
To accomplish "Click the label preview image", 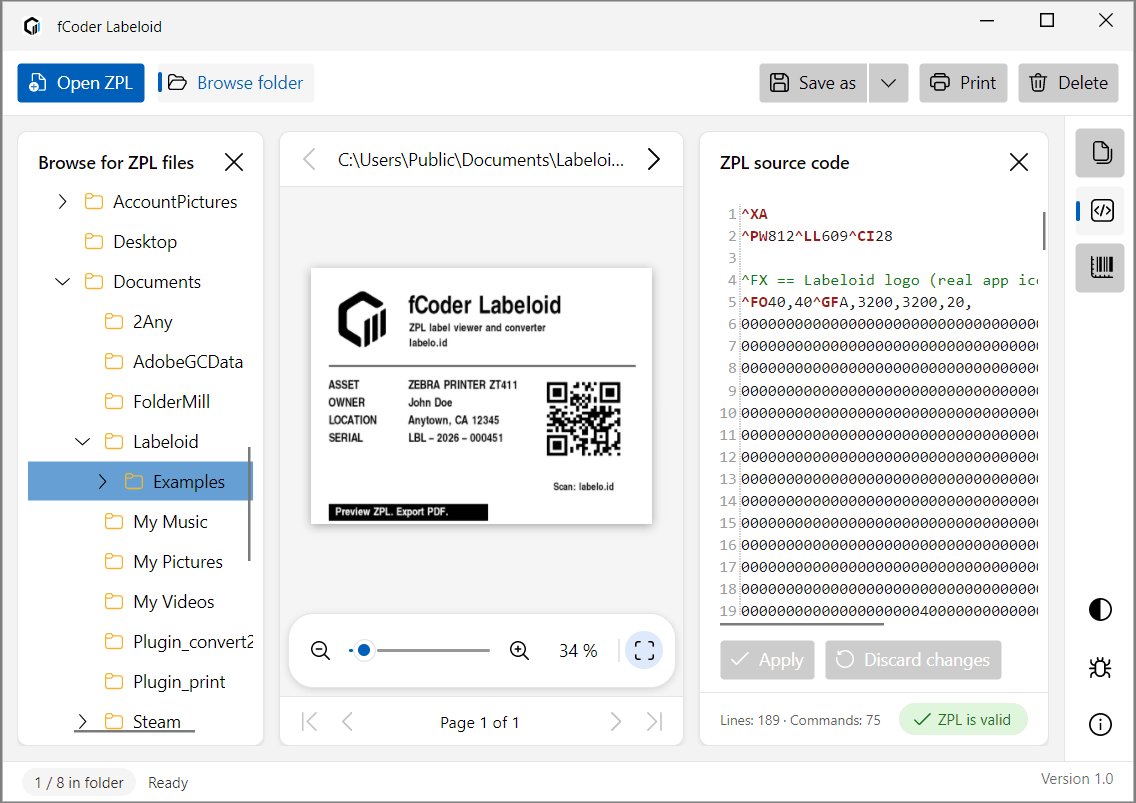I will click(x=481, y=396).
